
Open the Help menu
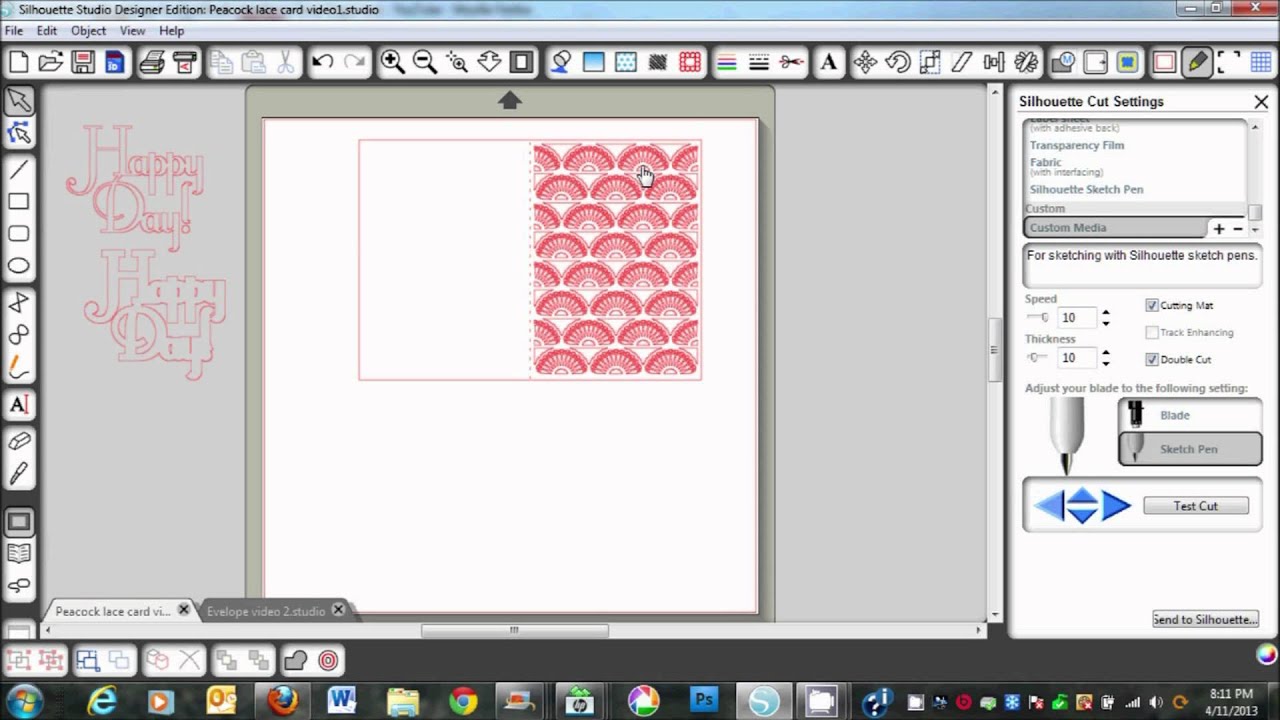click(172, 31)
